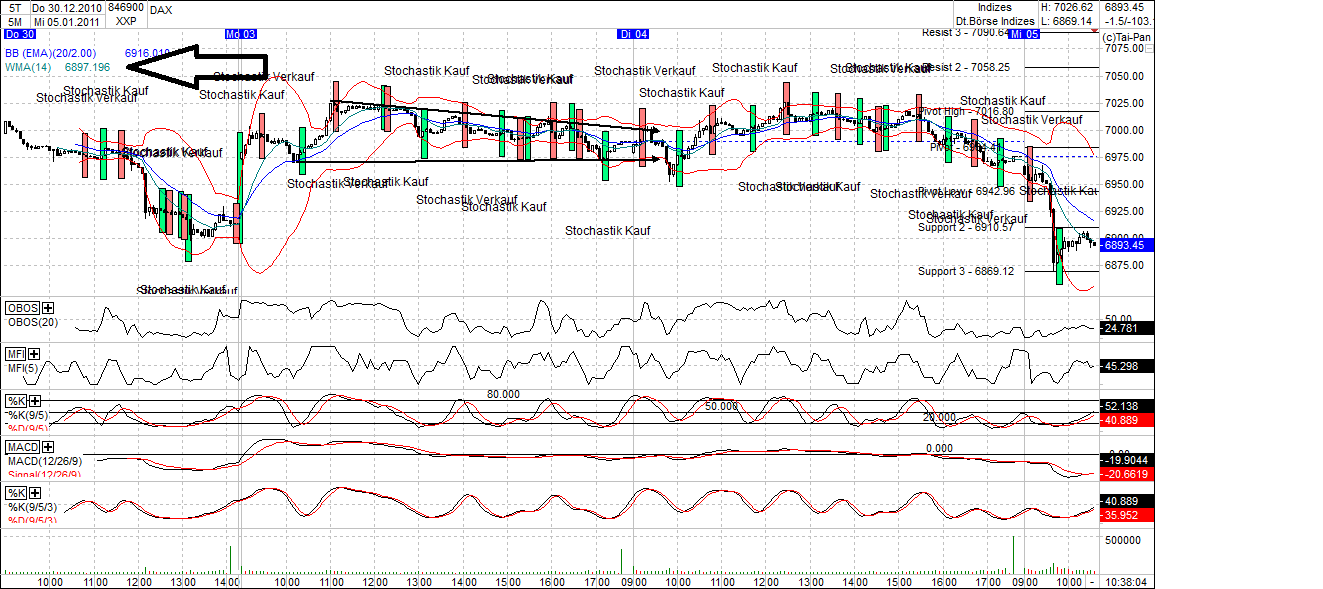This screenshot has height=589, width=1323.
Task: Click the OBOS panel label box
Action: pyautogui.click(x=22, y=309)
